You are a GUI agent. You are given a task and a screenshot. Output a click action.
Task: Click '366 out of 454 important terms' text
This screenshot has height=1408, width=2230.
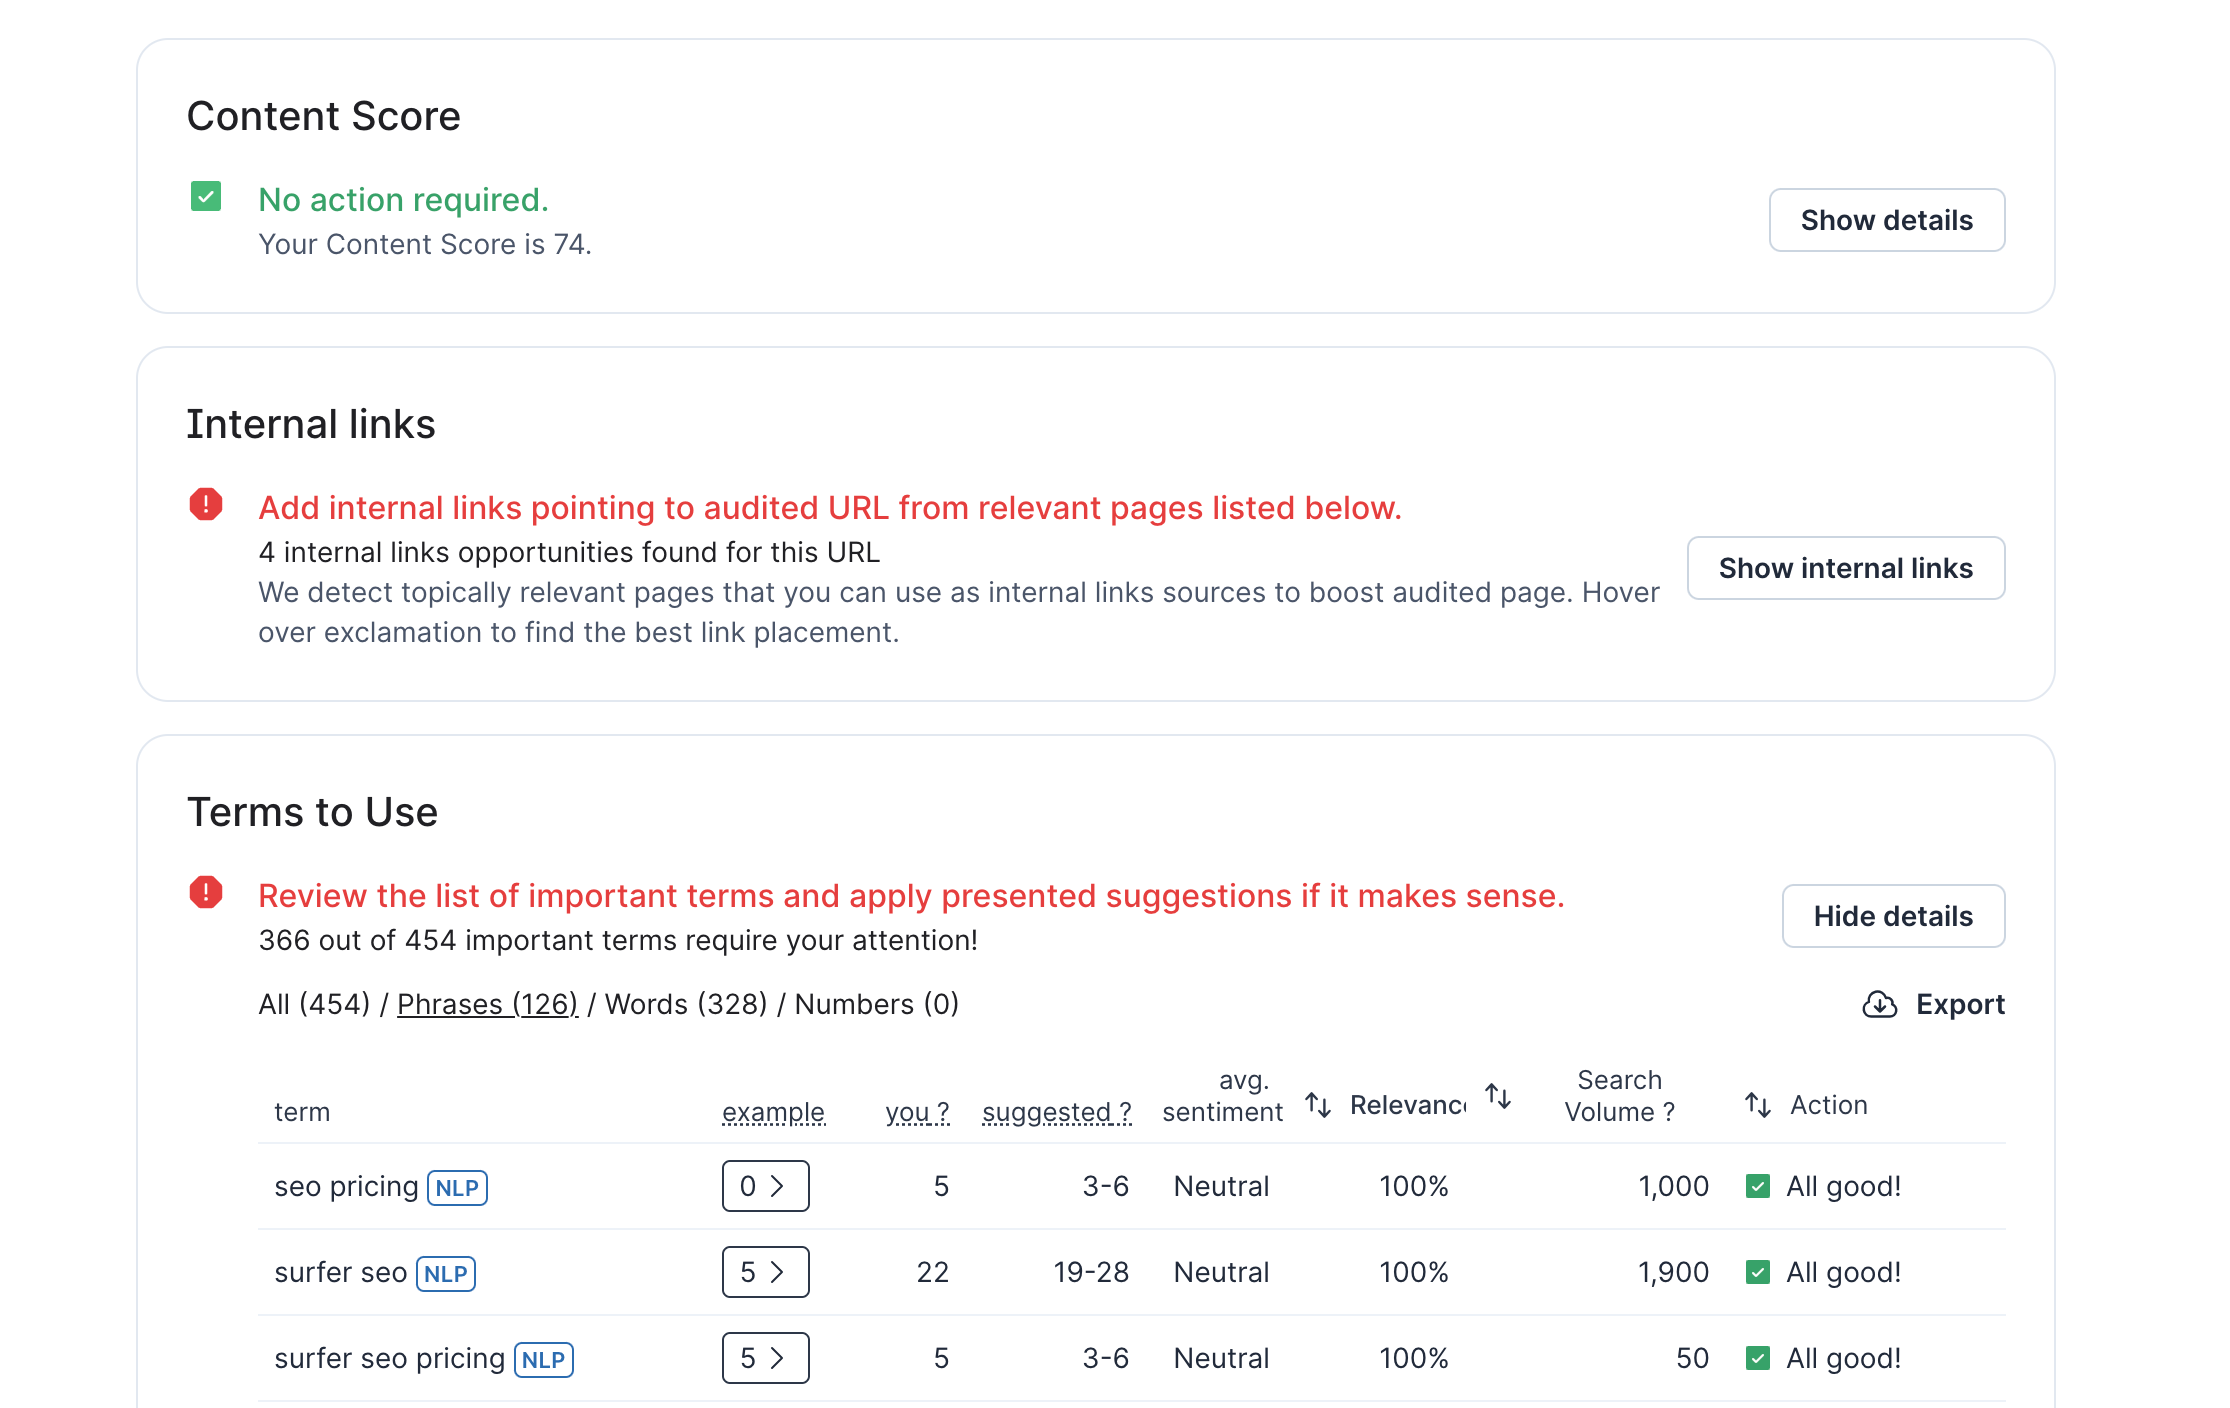point(618,940)
